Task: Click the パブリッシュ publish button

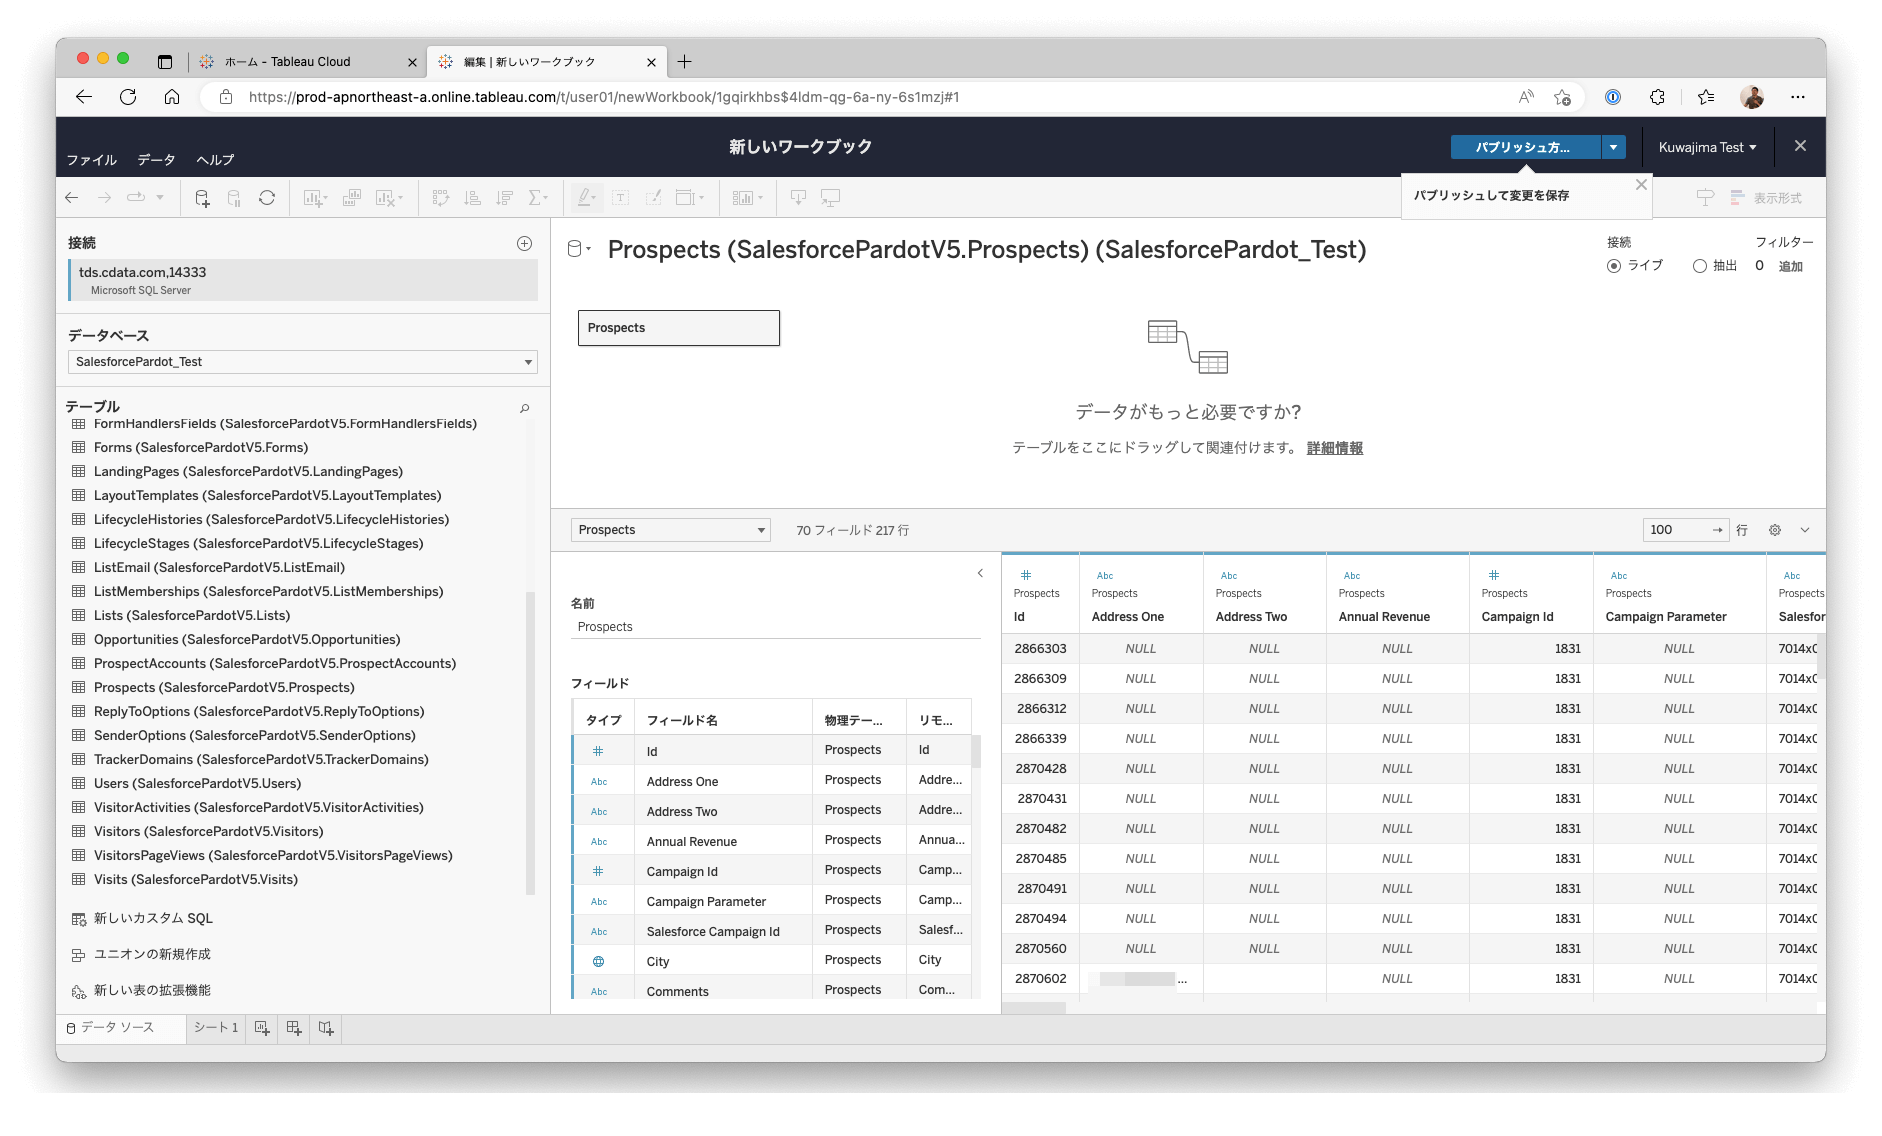Action: pyautogui.click(x=1525, y=147)
